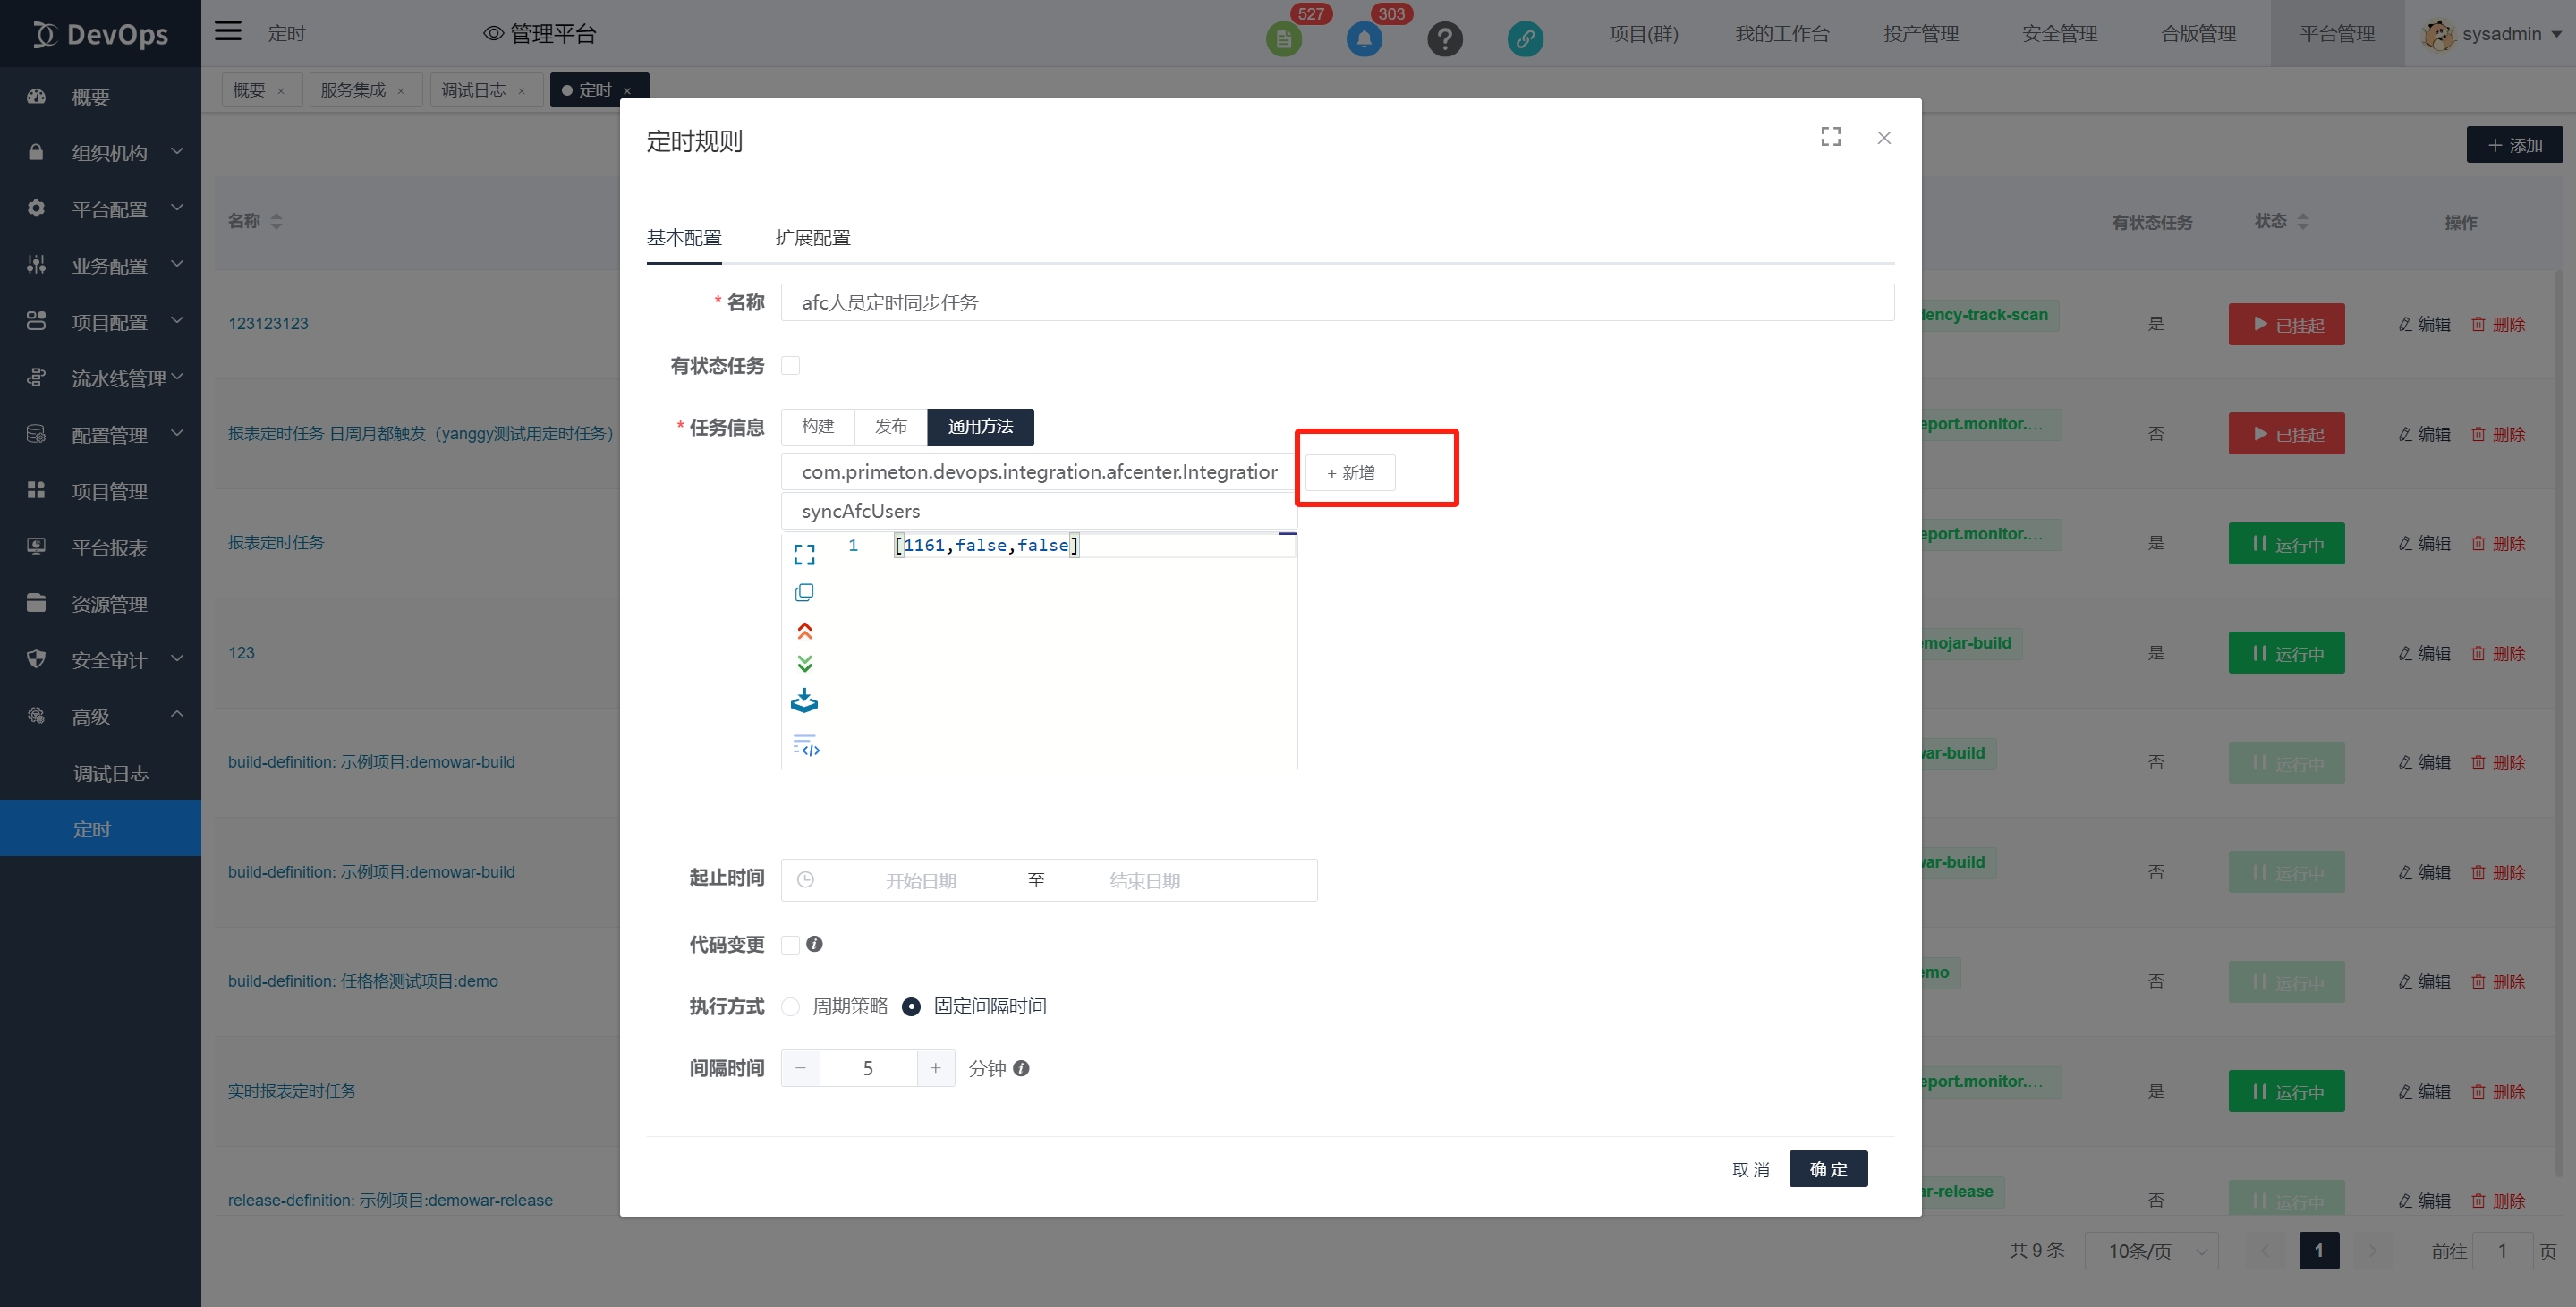This screenshot has height=1307, width=2576.
Task: Click the red collapse-all double chevron icon
Action: 804,631
